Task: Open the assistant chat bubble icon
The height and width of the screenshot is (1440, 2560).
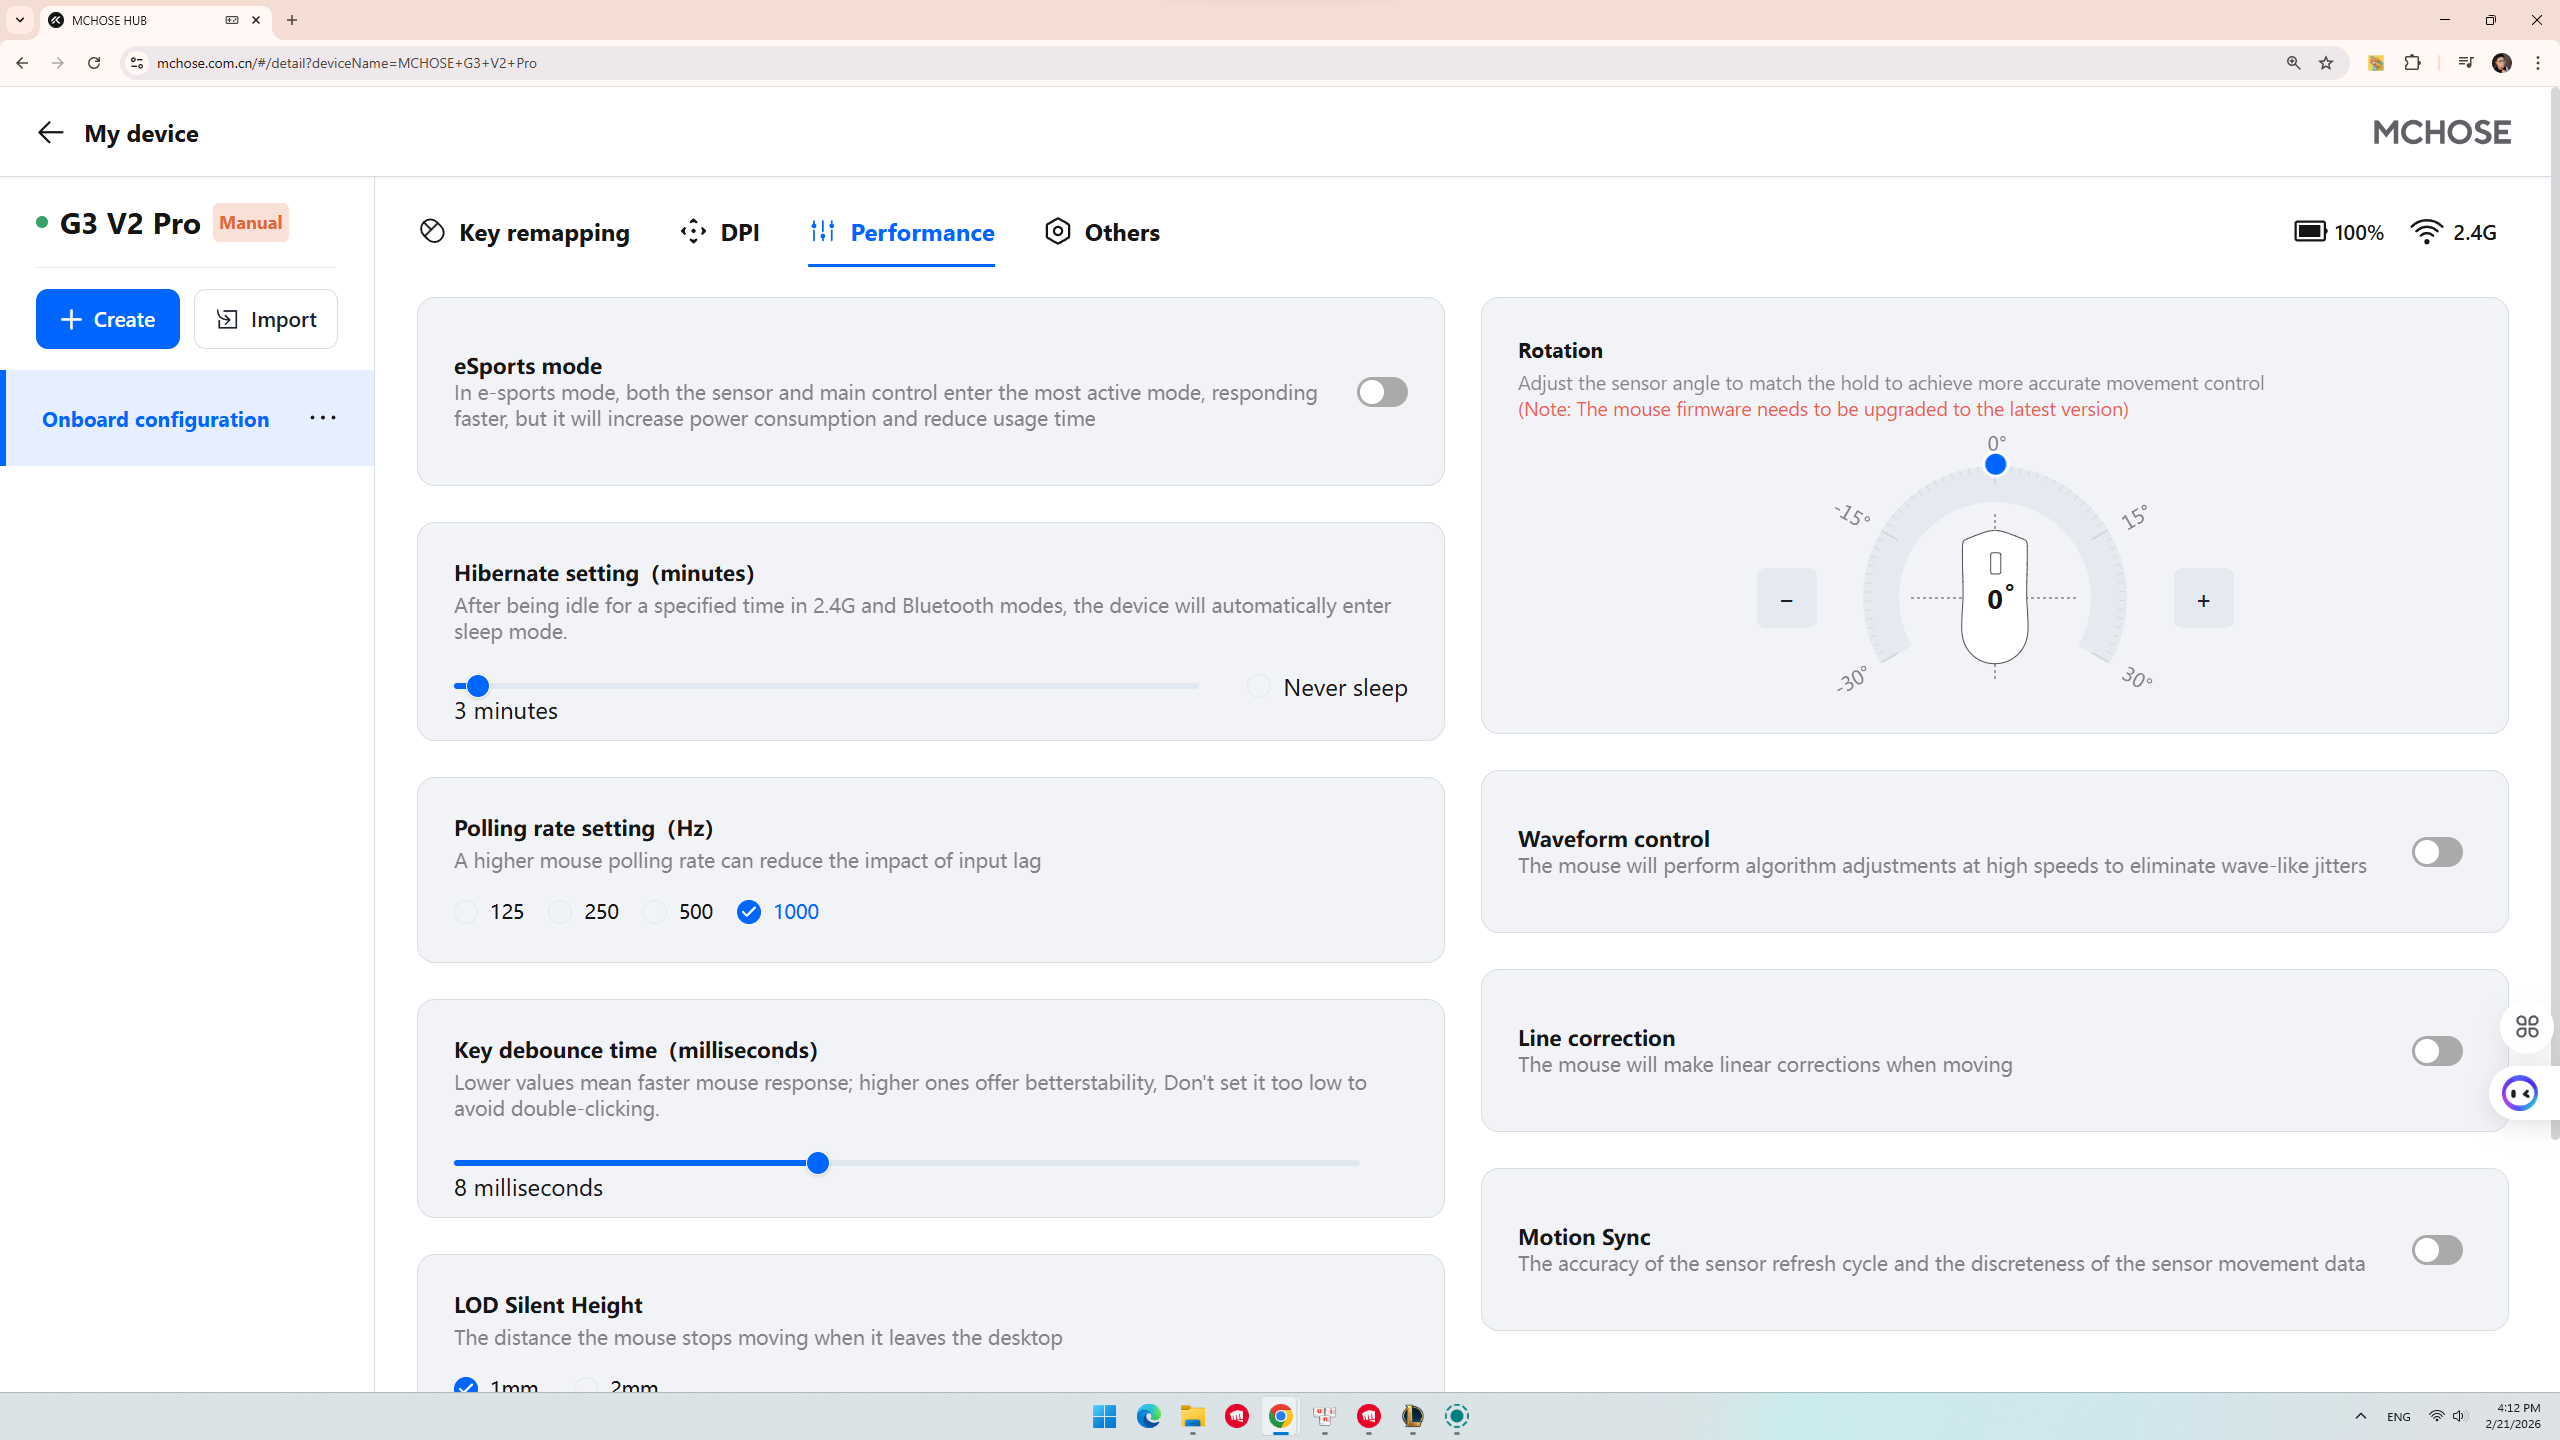Action: pyautogui.click(x=2519, y=1093)
